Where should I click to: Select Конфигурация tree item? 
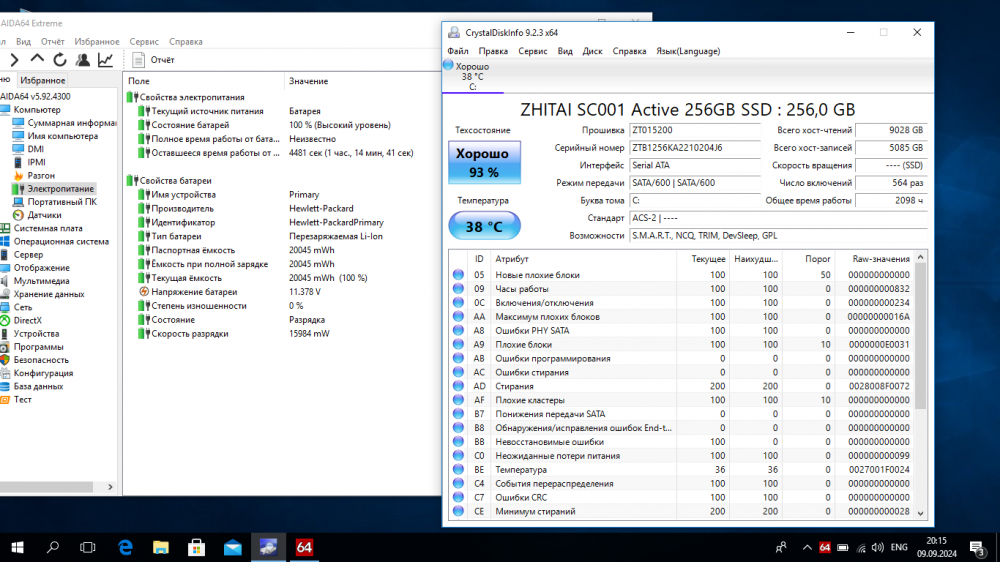(x=43, y=373)
